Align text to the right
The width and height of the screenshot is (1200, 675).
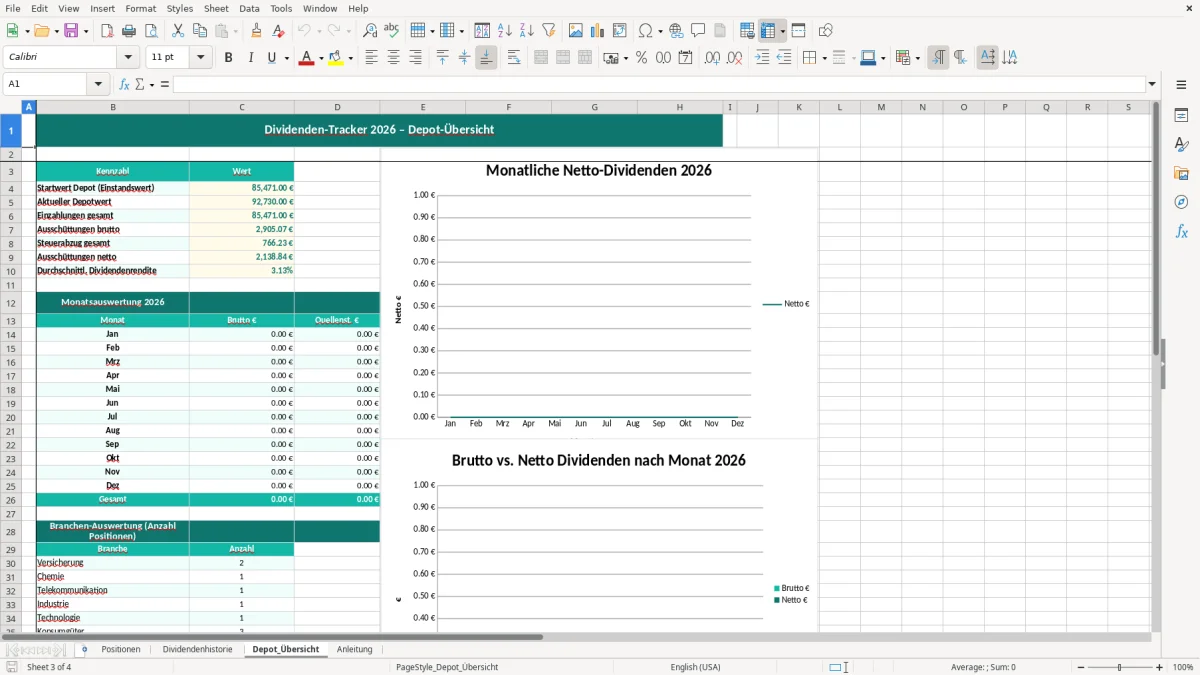[x=415, y=58]
